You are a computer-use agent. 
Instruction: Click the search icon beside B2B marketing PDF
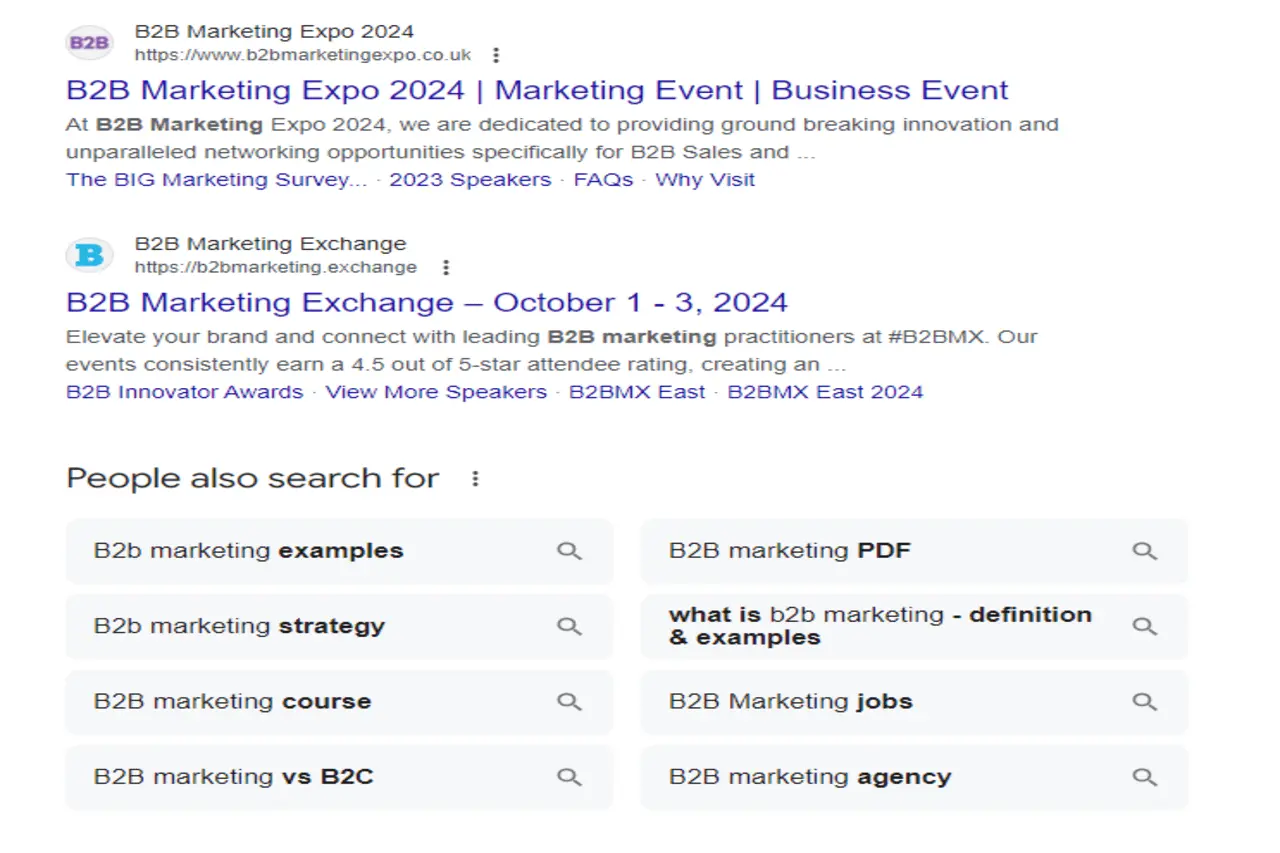(x=1144, y=551)
